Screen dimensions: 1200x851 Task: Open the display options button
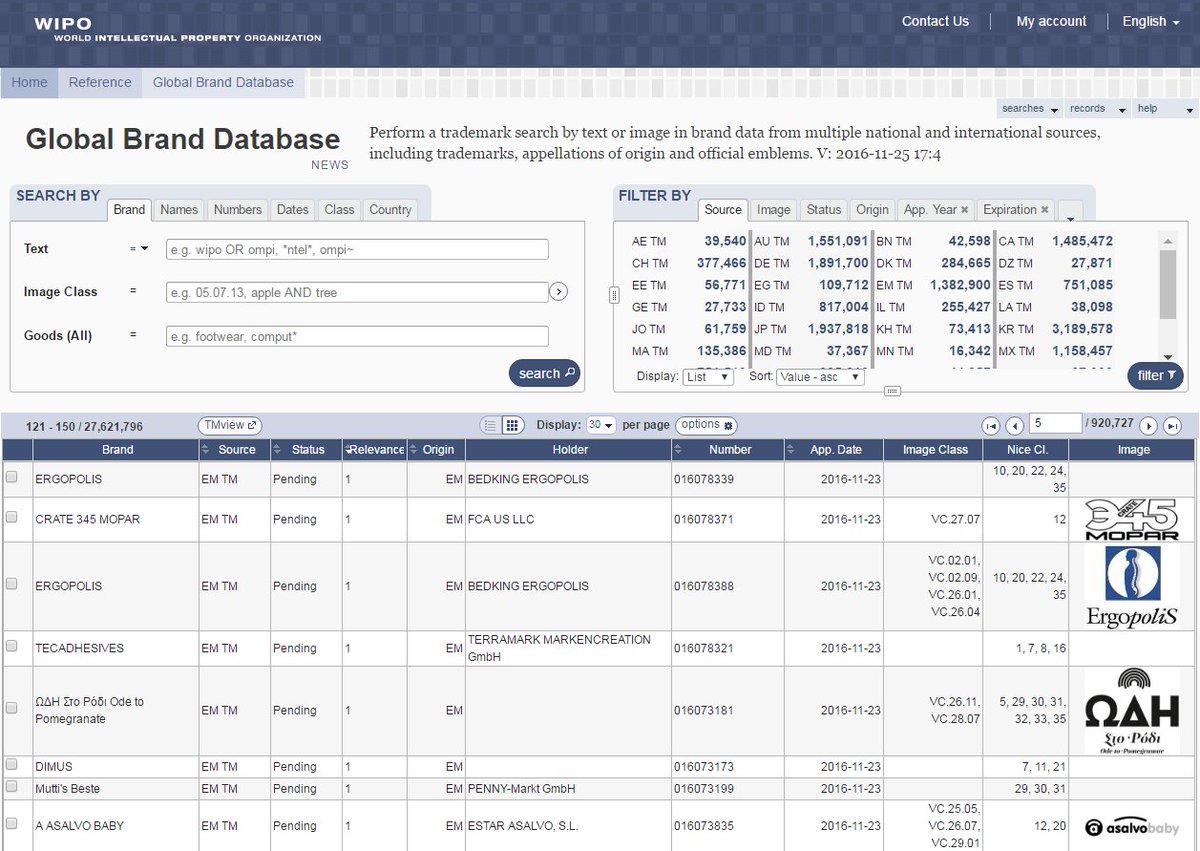point(706,425)
